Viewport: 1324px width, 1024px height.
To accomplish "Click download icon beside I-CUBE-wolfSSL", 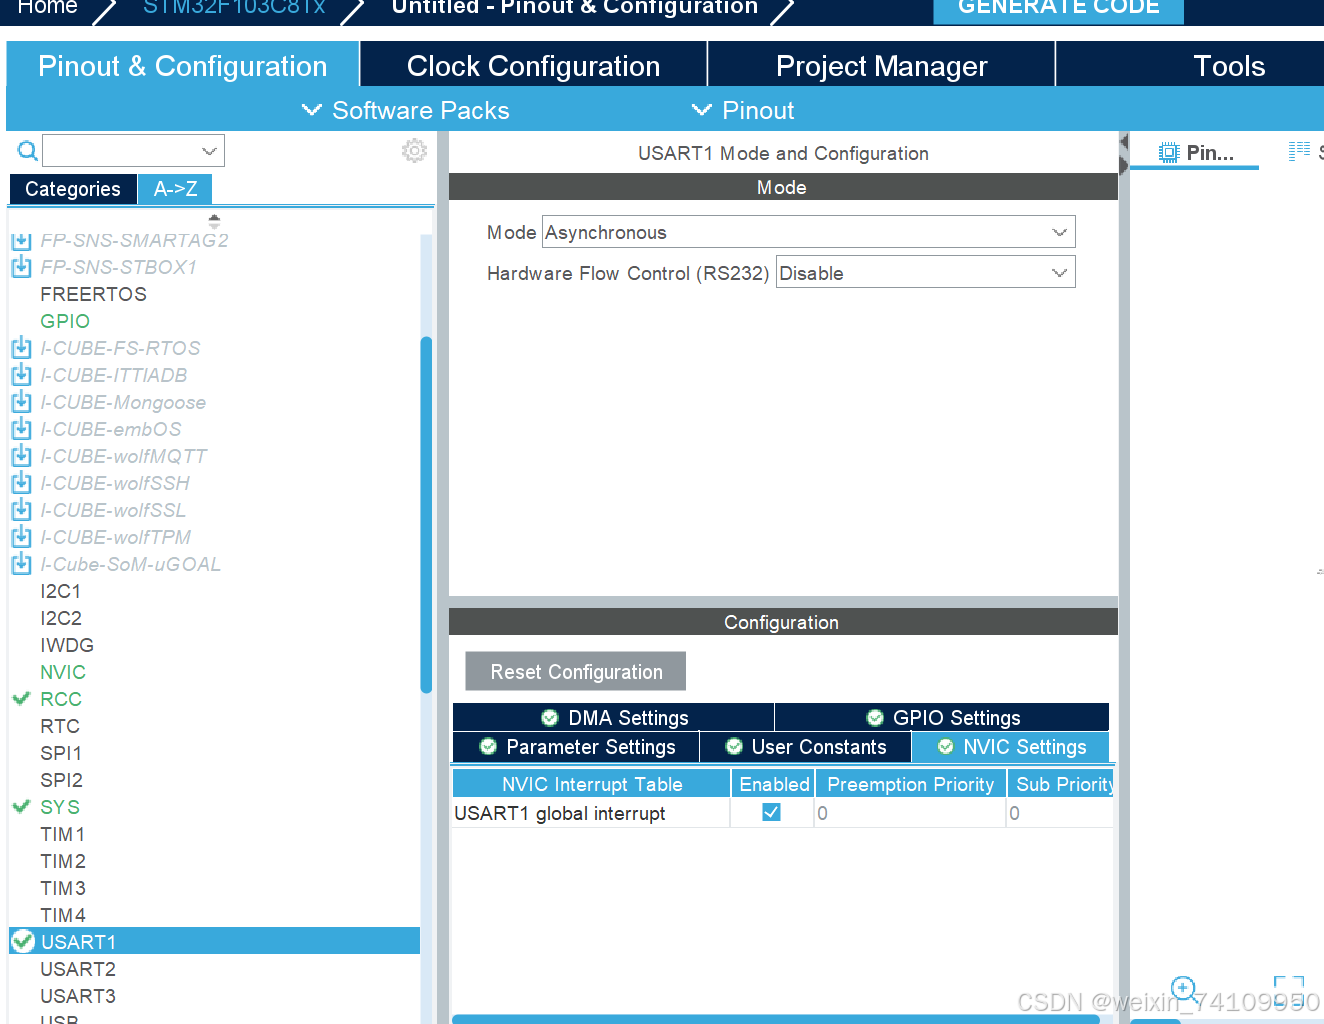I will 21,510.
